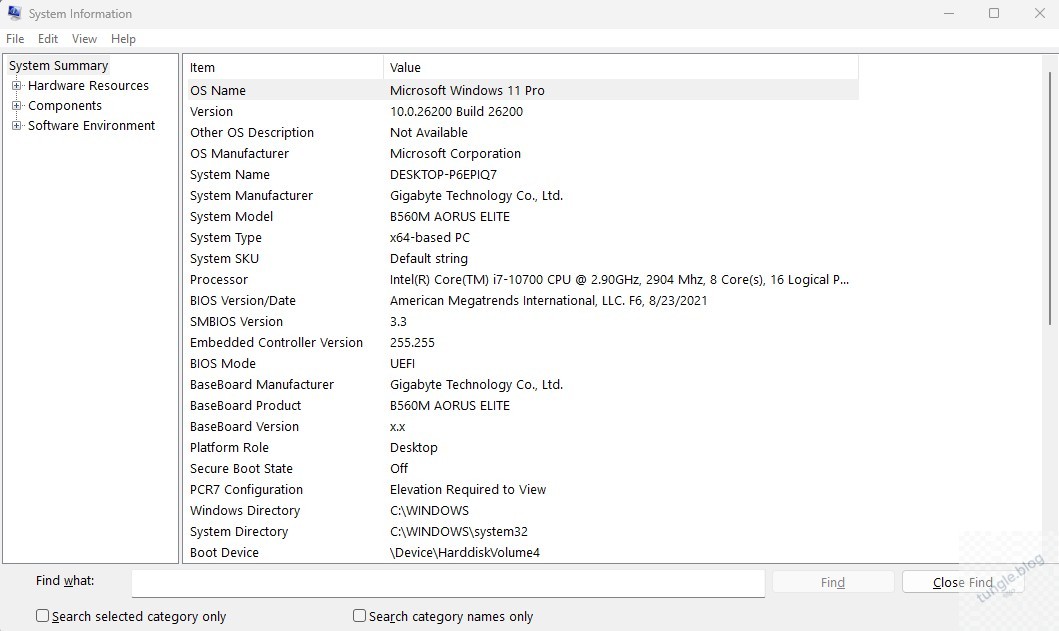
Task: Click the Close Find button
Action: (x=962, y=582)
